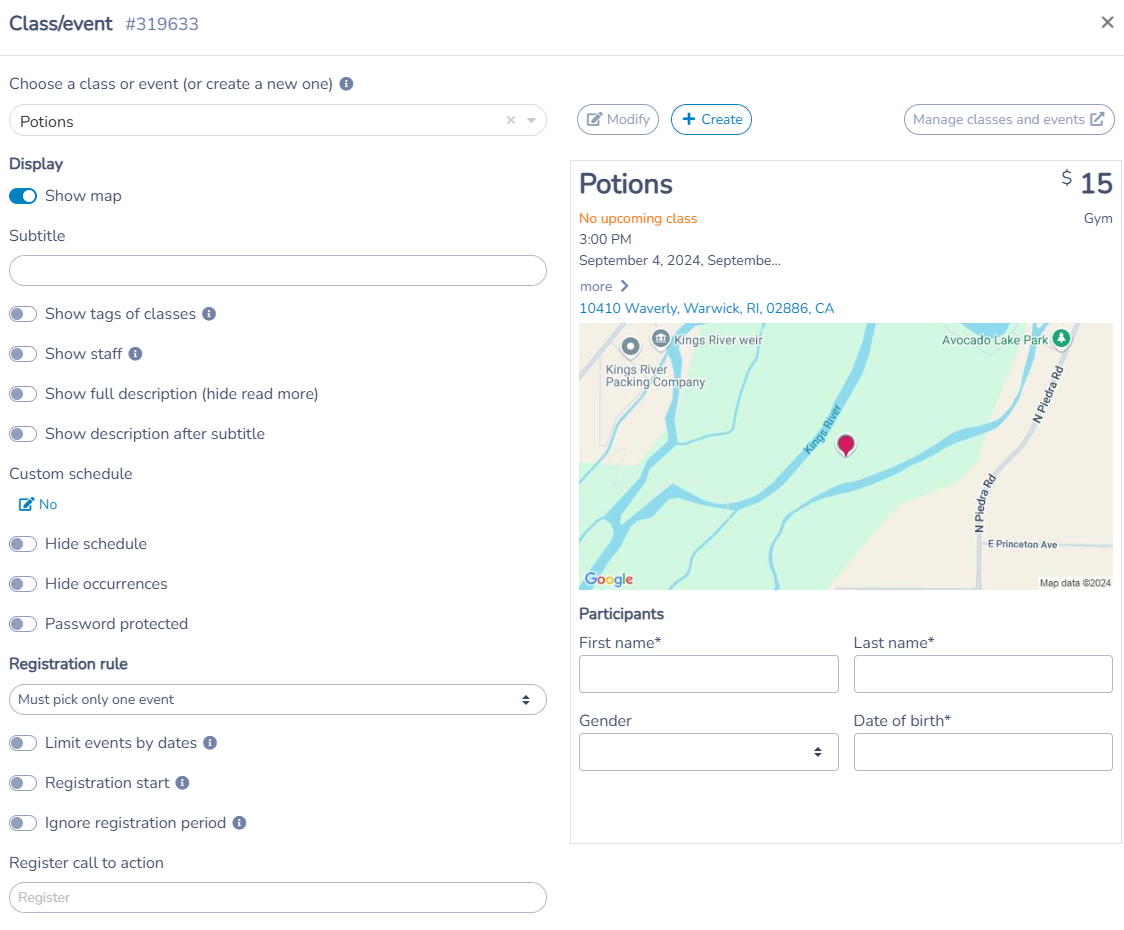Click the Modify button

(618, 120)
